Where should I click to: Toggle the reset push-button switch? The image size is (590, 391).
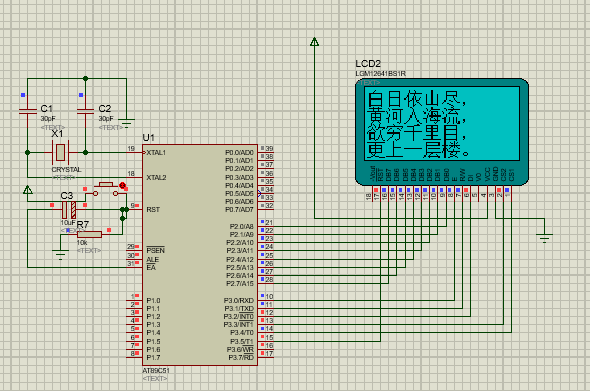click(106, 189)
